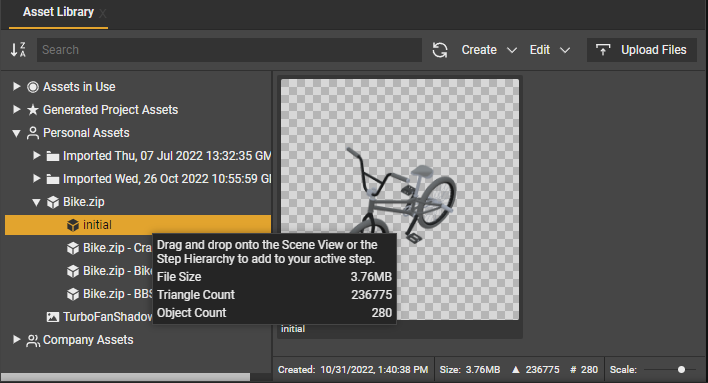Click the Personal Assets person icon
This screenshot has height=383, width=708.
33,133
